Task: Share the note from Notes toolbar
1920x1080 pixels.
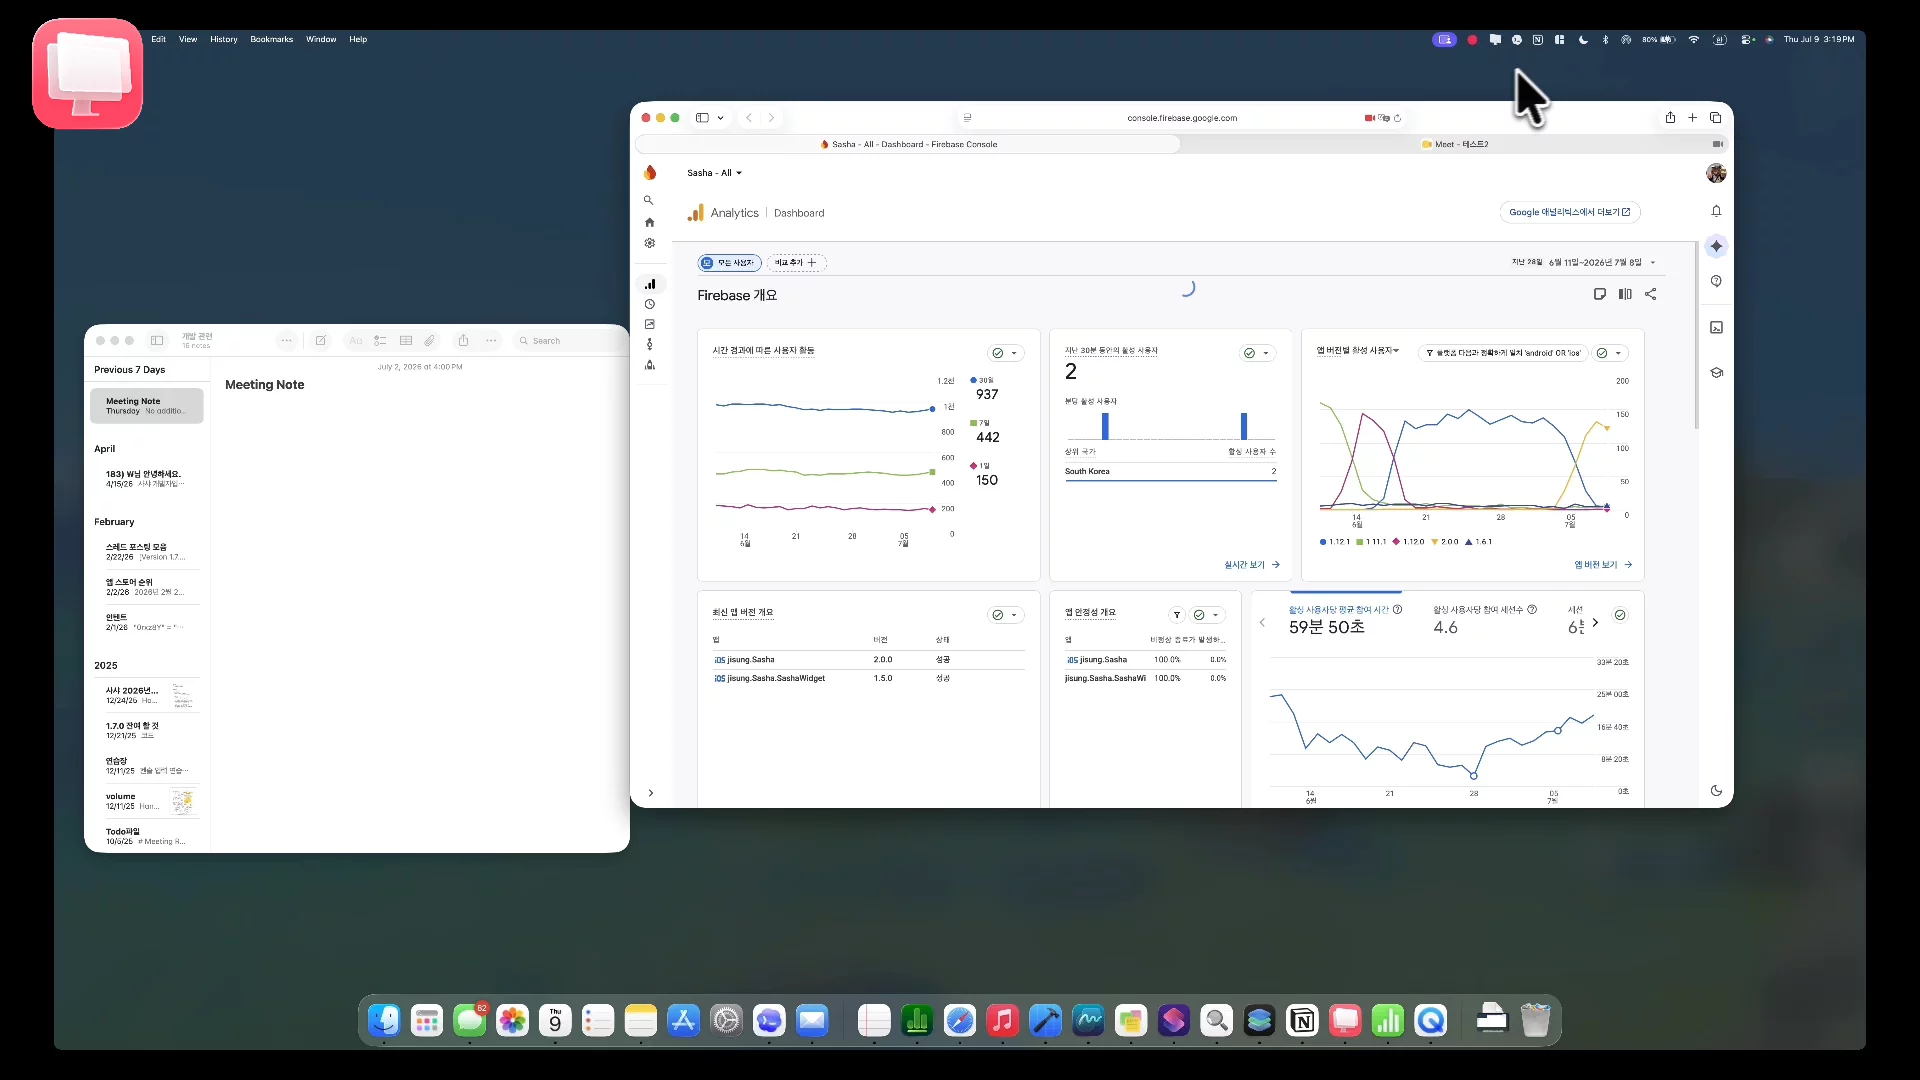Action: point(463,340)
